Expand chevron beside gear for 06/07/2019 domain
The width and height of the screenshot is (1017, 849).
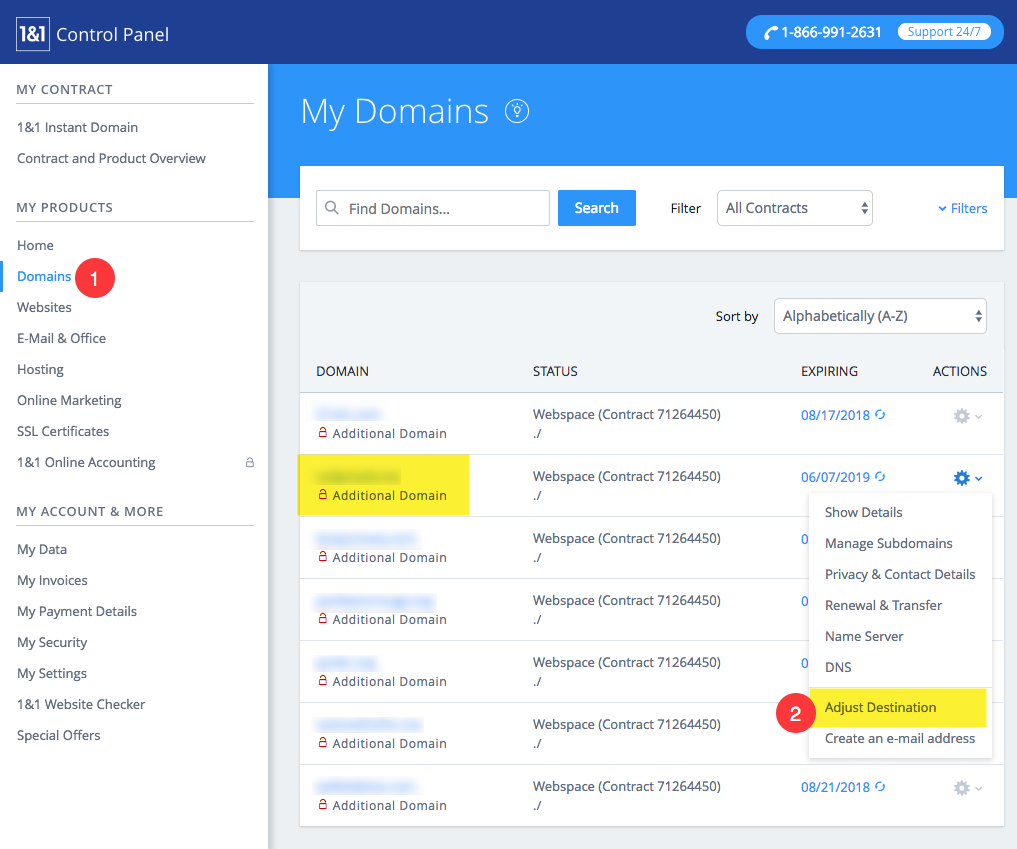pos(979,479)
